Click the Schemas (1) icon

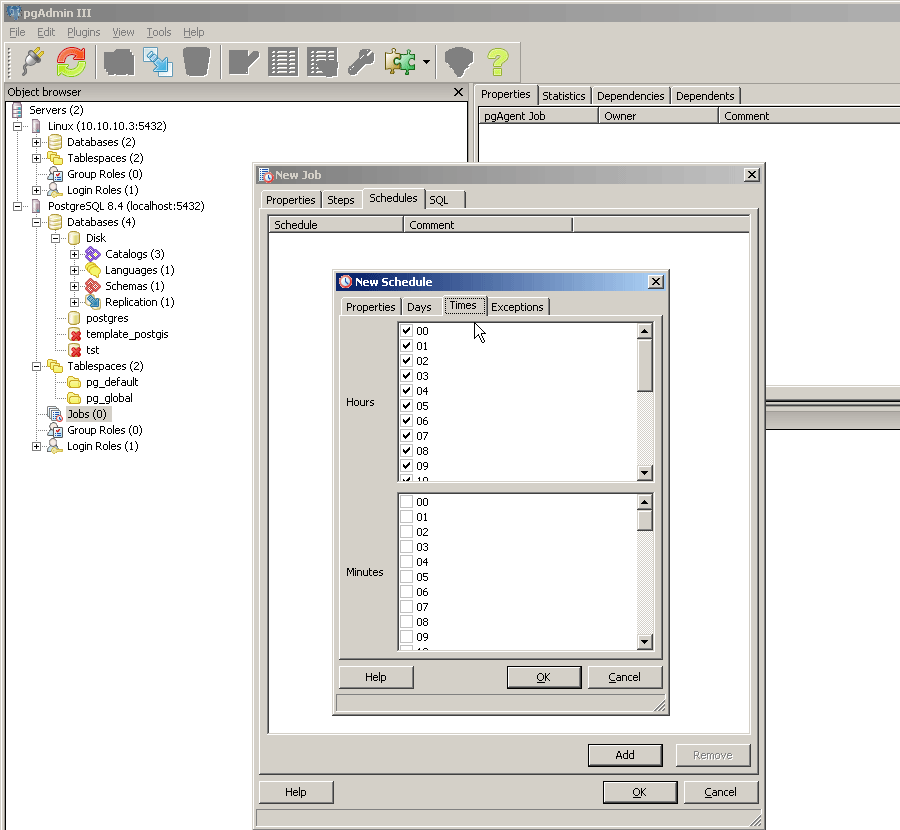pos(92,286)
